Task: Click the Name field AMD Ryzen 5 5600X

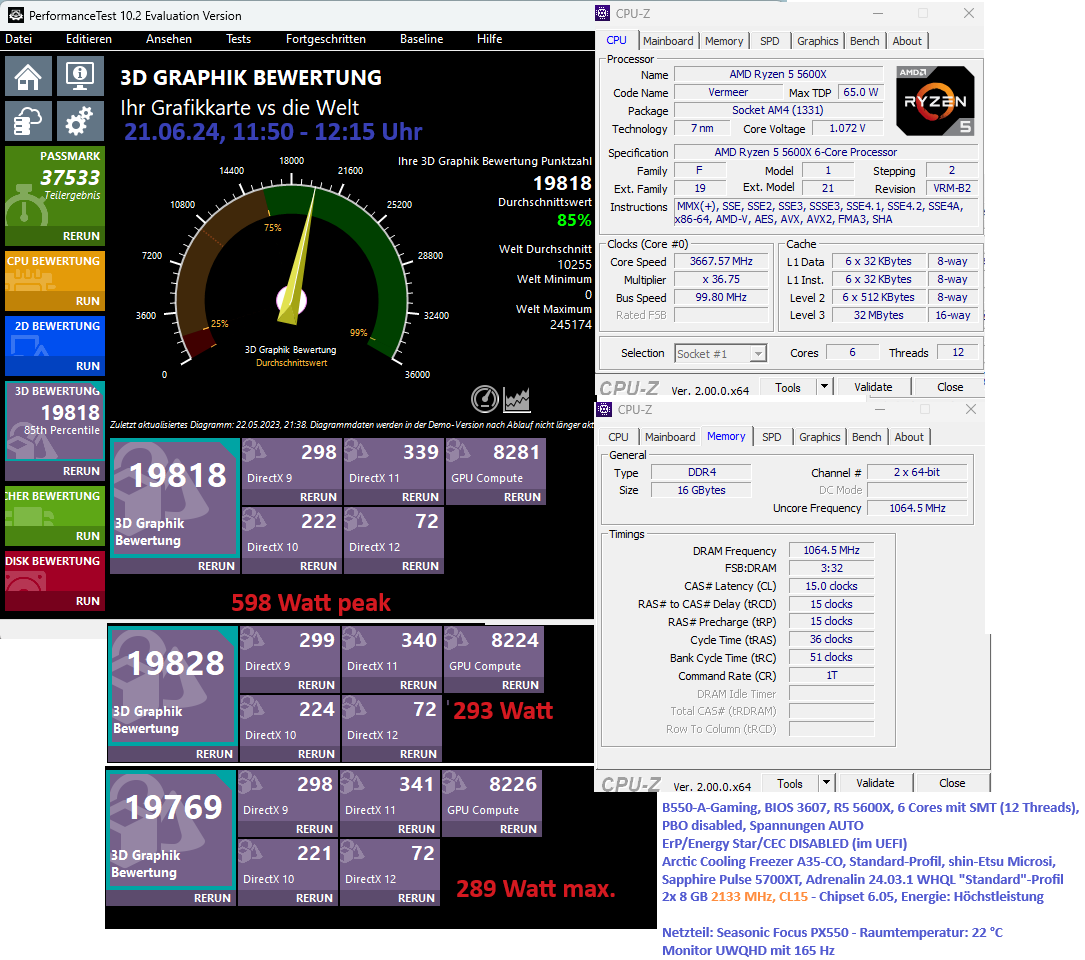Action: (778, 74)
